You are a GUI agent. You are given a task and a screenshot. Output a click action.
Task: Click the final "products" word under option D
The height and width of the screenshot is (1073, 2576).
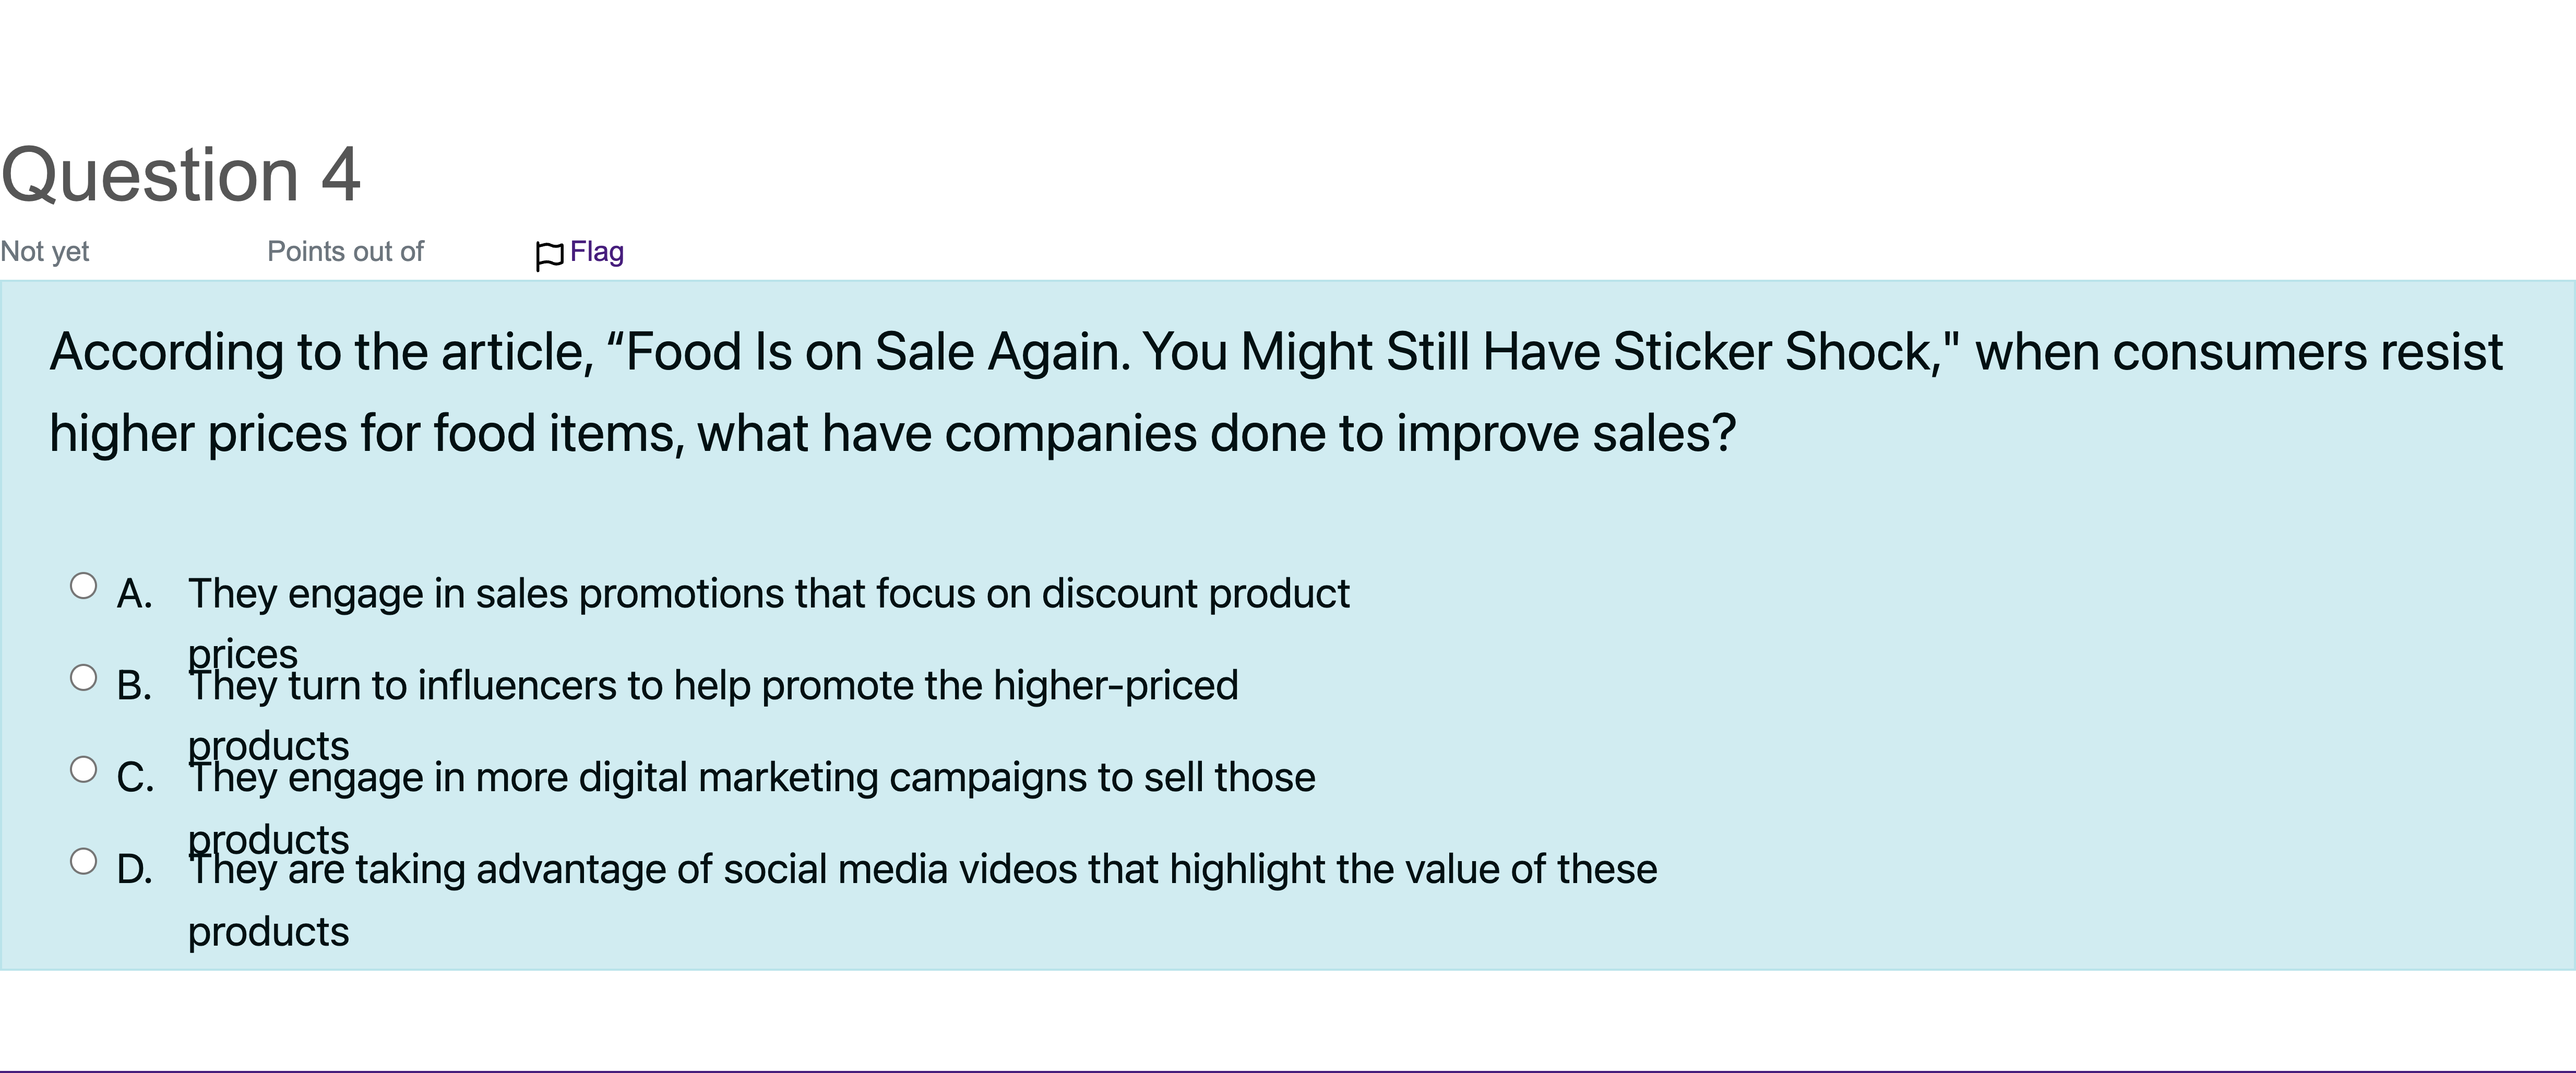(269, 932)
